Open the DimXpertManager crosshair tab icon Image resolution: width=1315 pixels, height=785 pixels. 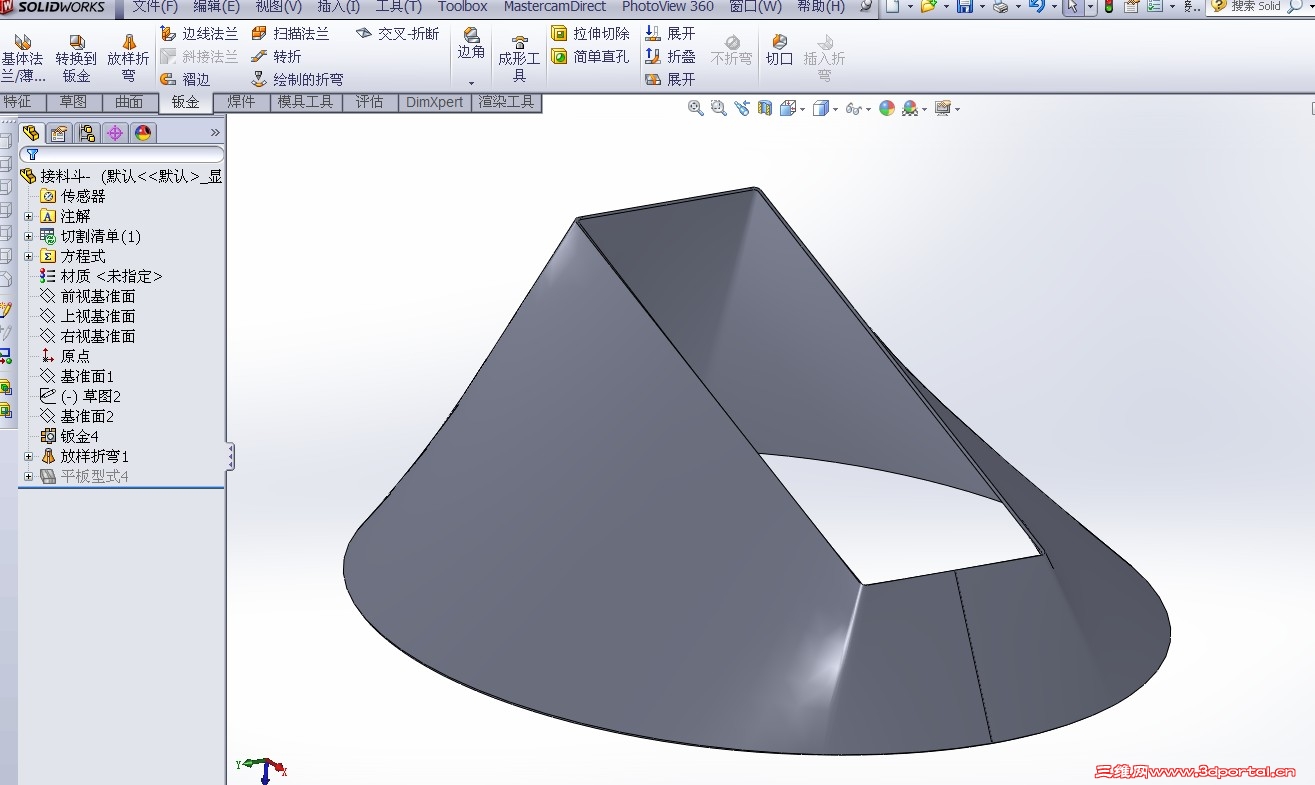(115, 133)
